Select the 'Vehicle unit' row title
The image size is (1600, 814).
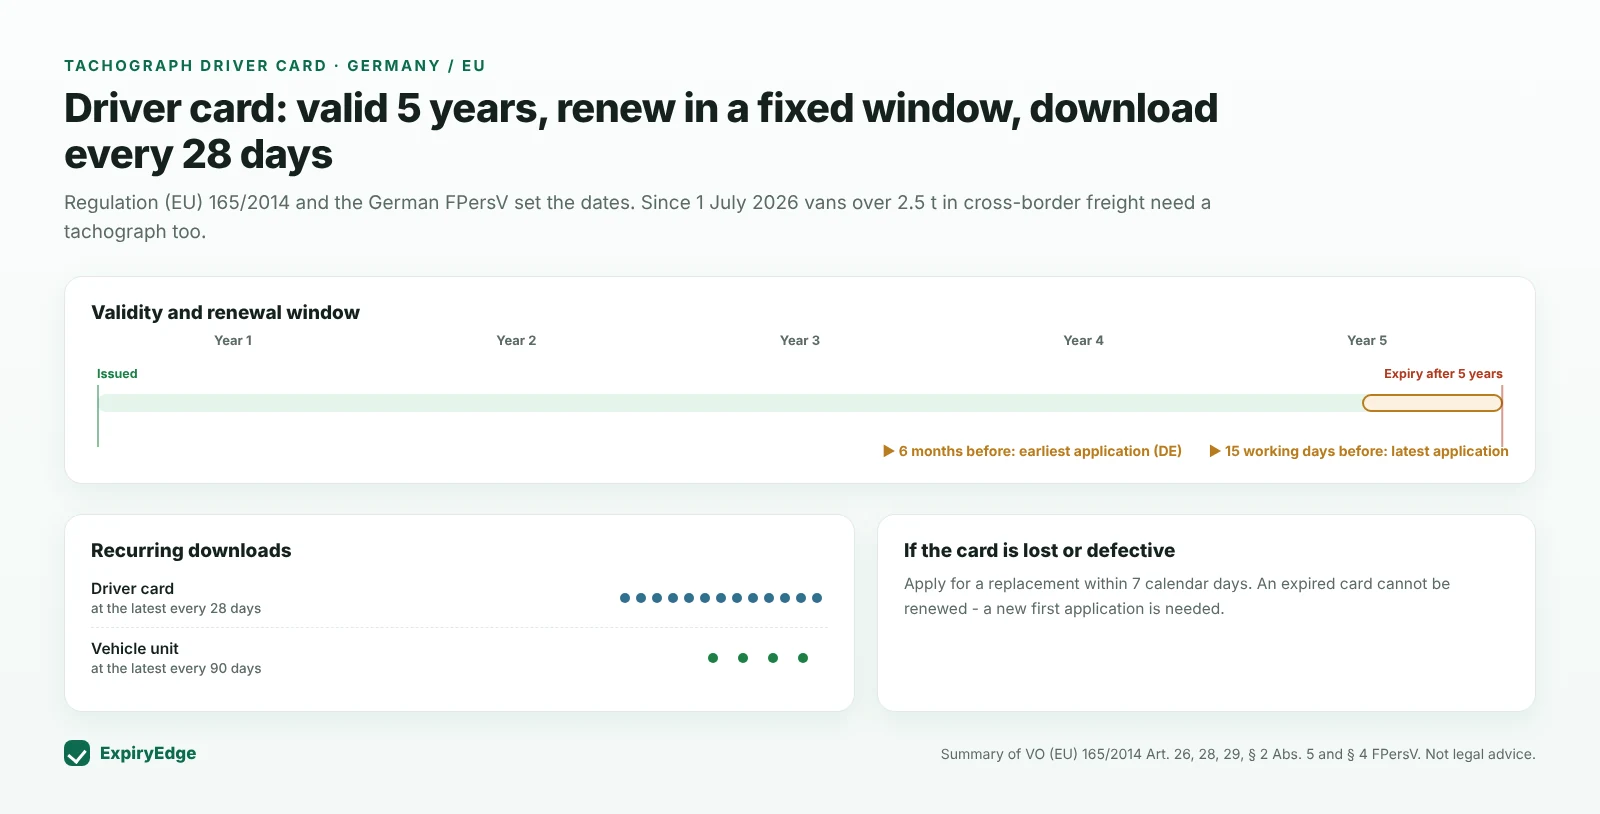click(135, 648)
